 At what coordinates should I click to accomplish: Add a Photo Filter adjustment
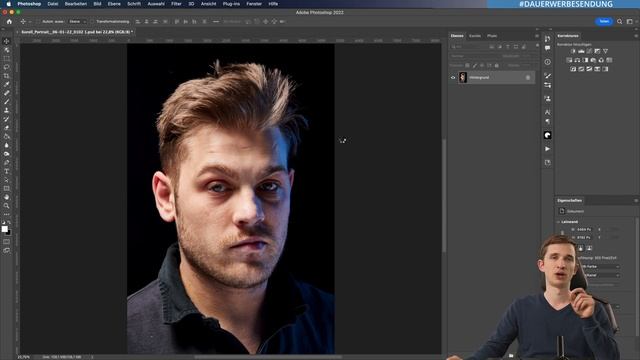[593, 60]
